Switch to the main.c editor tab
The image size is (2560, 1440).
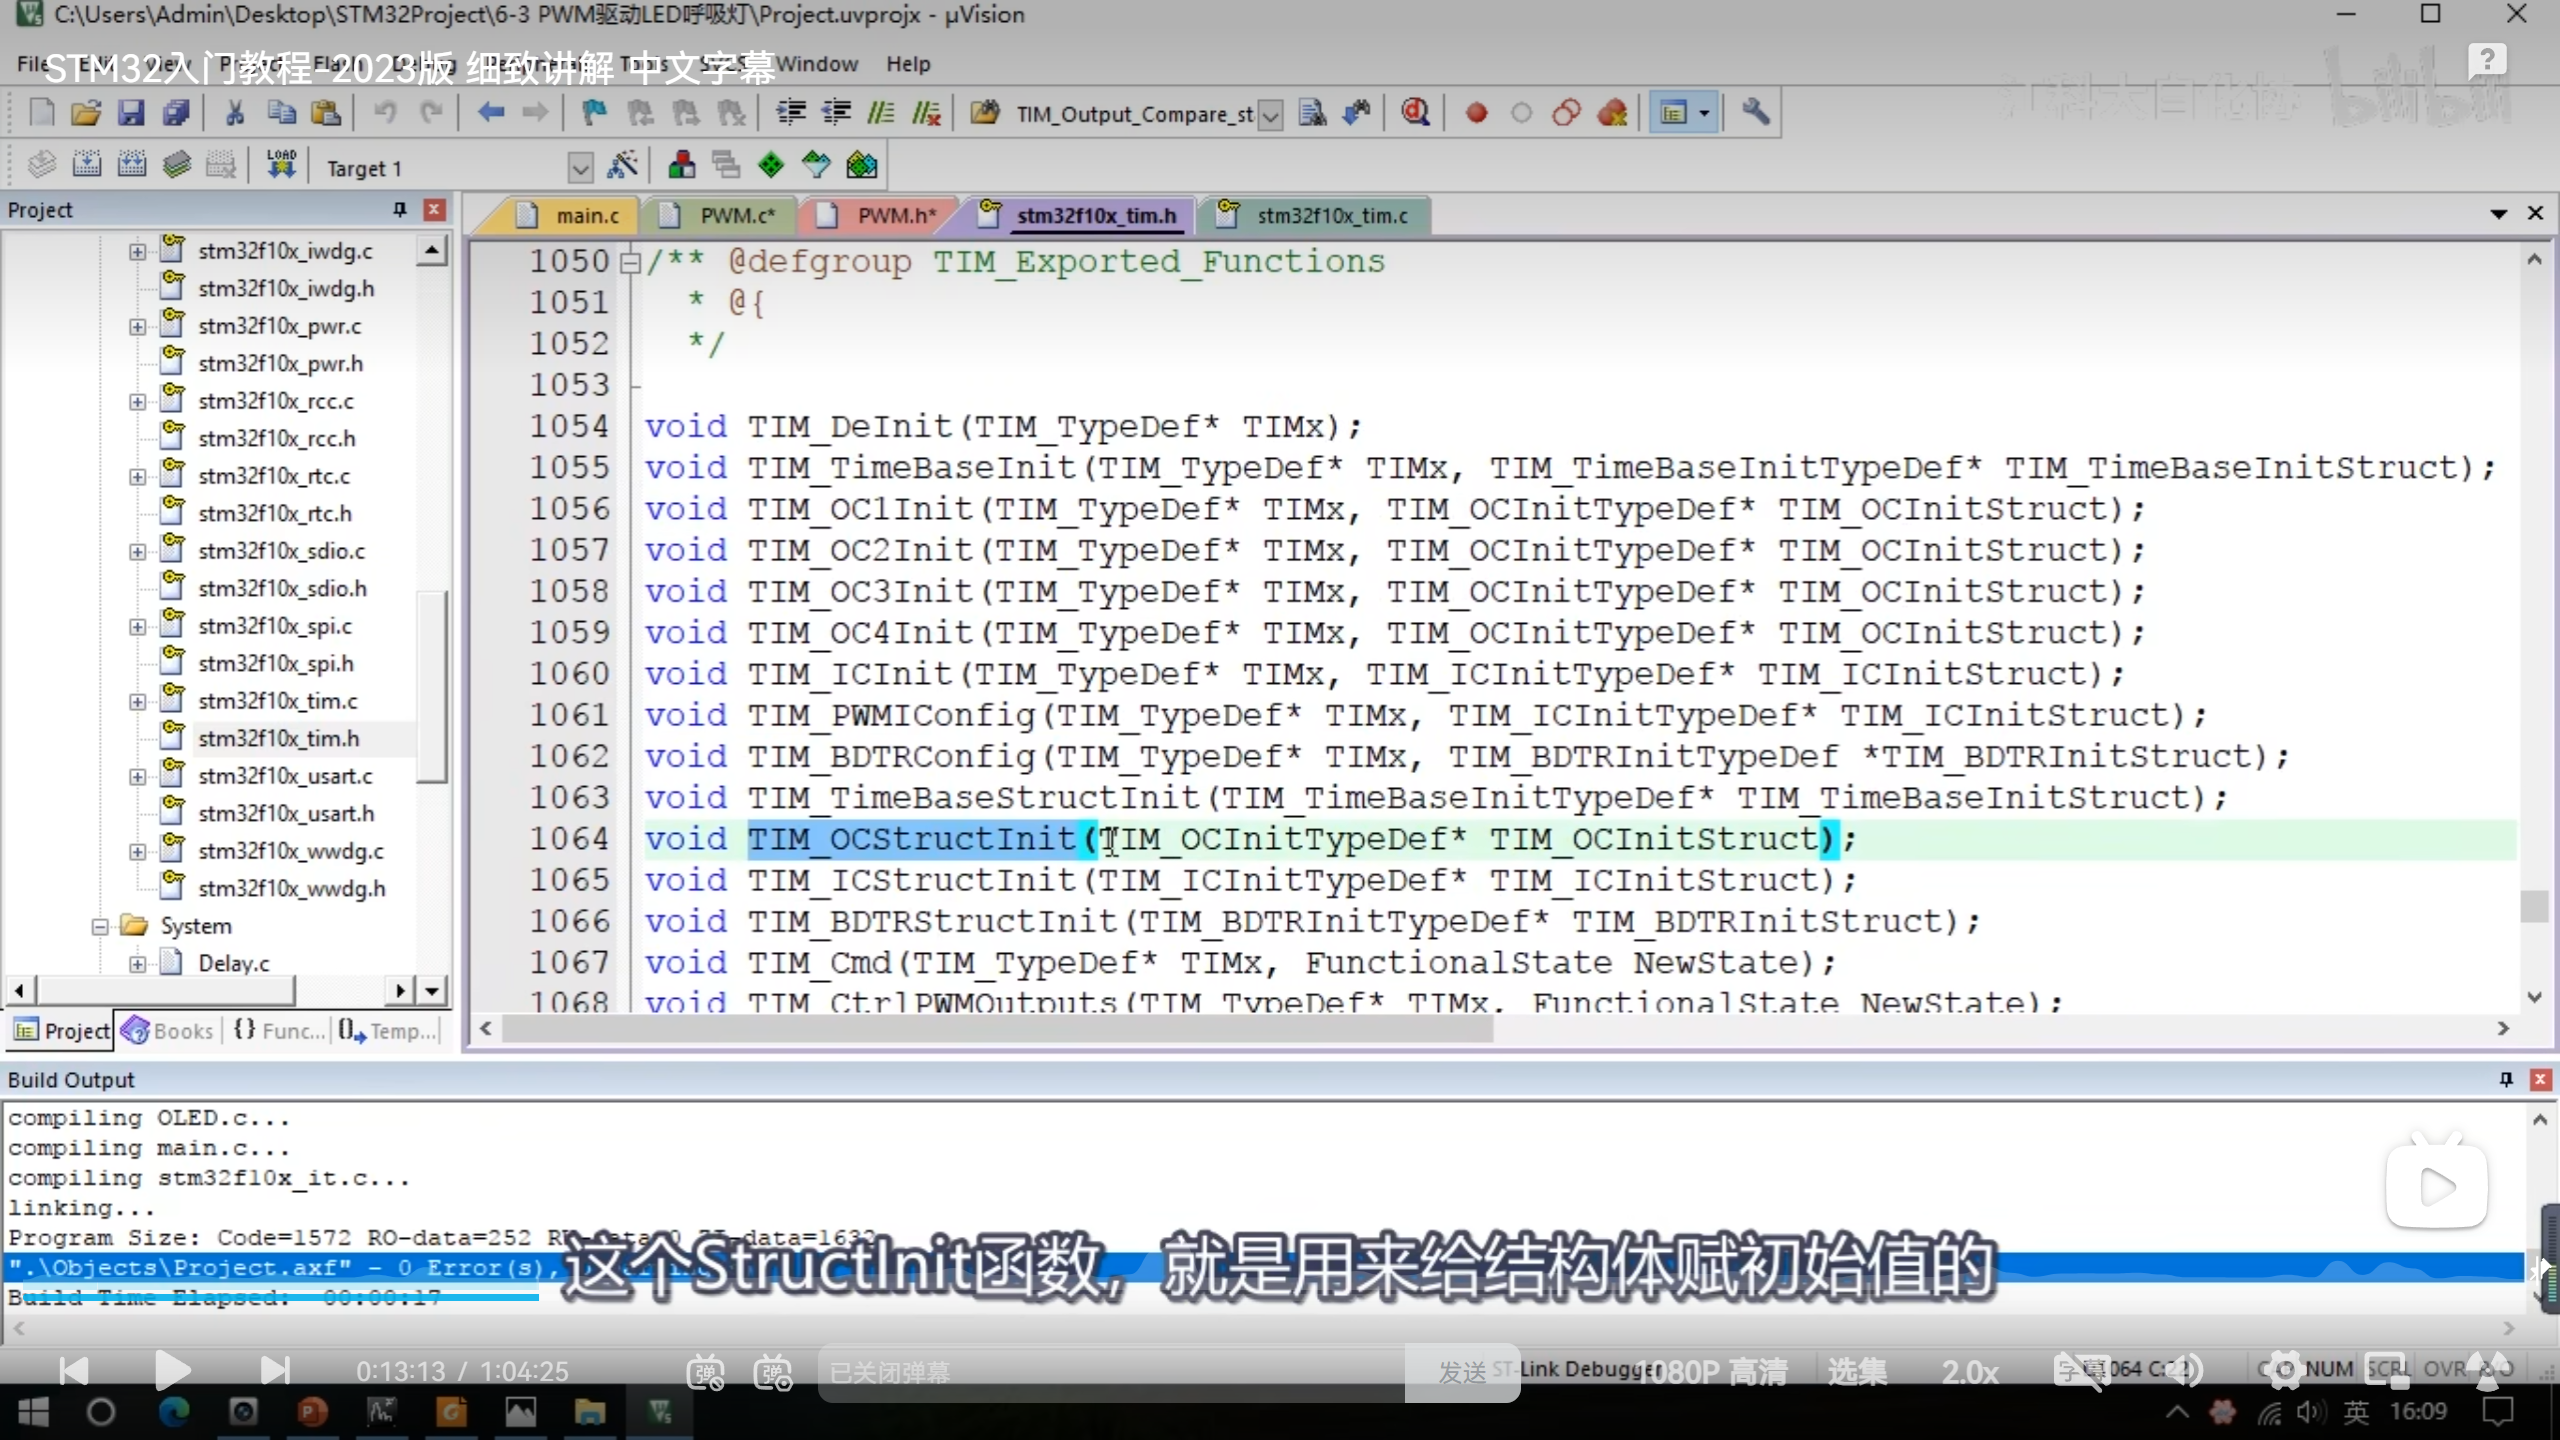point(587,216)
